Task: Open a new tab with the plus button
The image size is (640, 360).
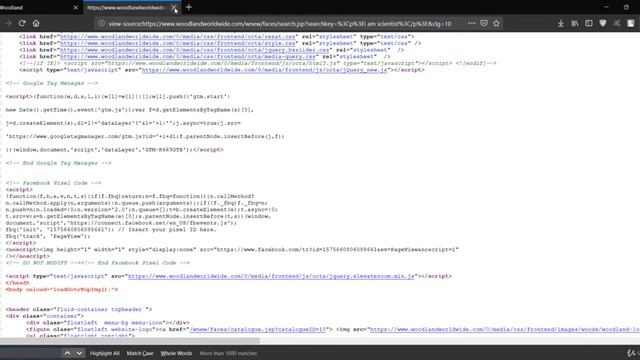Action: [x=189, y=7]
